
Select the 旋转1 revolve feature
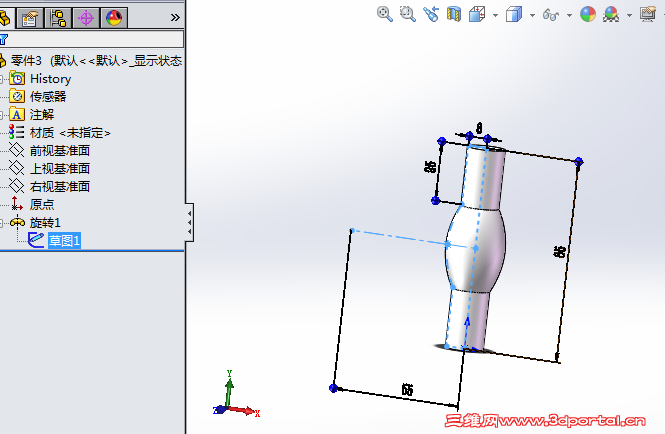[x=45, y=222]
